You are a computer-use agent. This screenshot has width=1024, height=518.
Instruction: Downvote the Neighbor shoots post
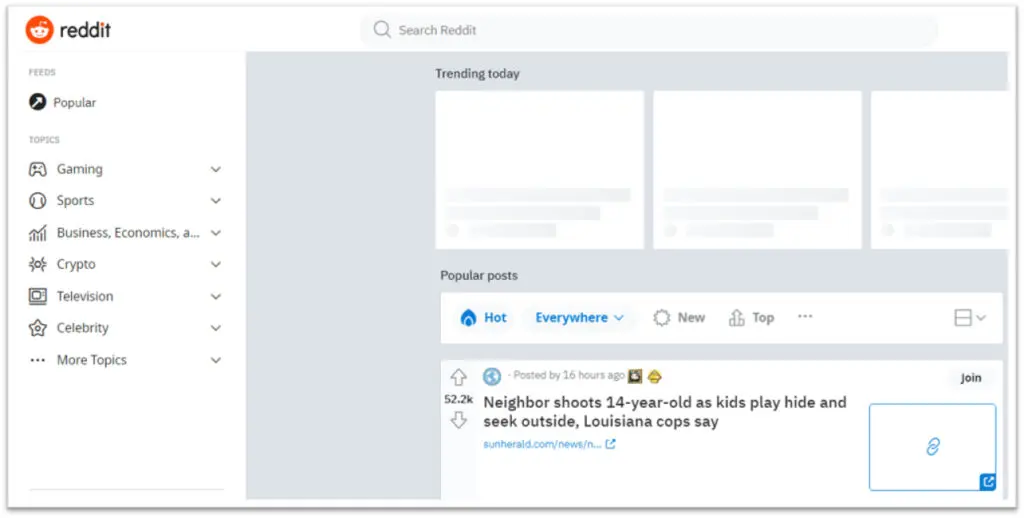(x=458, y=420)
